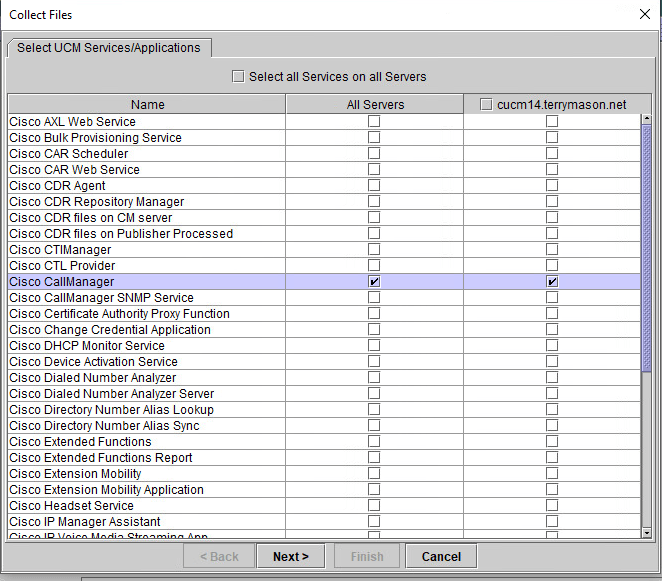The image size is (662, 581).
Task: Check Cisco Extended Functions All Servers checkbox
Action: click(374, 442)
